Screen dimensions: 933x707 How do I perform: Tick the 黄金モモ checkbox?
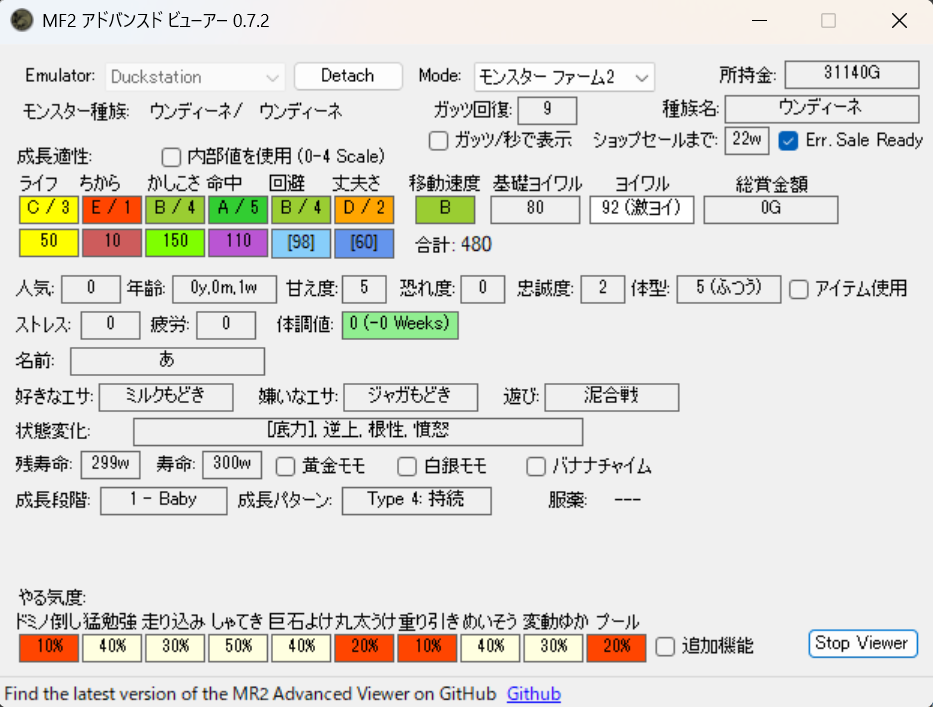pyautogui.click(x=285, y=466)
